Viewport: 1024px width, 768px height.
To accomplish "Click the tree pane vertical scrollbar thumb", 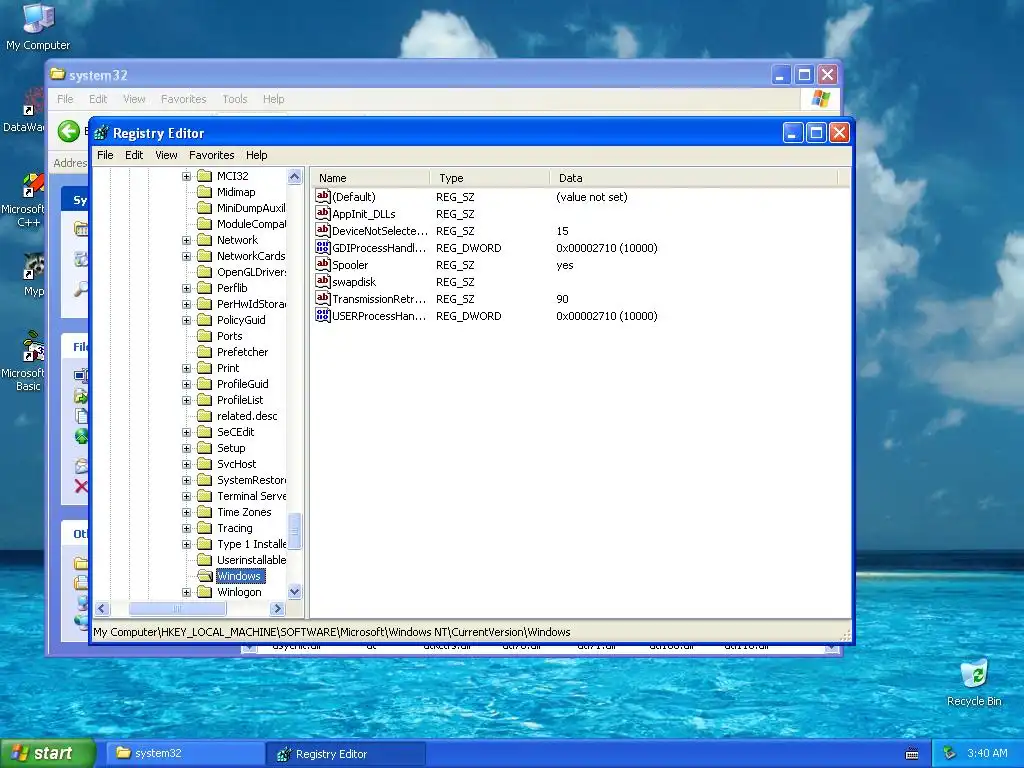I will pyautogui.click(x=295, y=531).
